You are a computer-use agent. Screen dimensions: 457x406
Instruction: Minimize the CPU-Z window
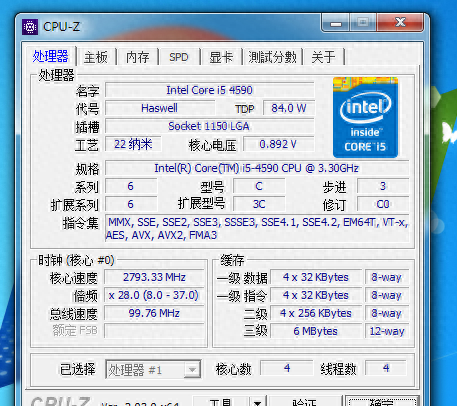336,23
